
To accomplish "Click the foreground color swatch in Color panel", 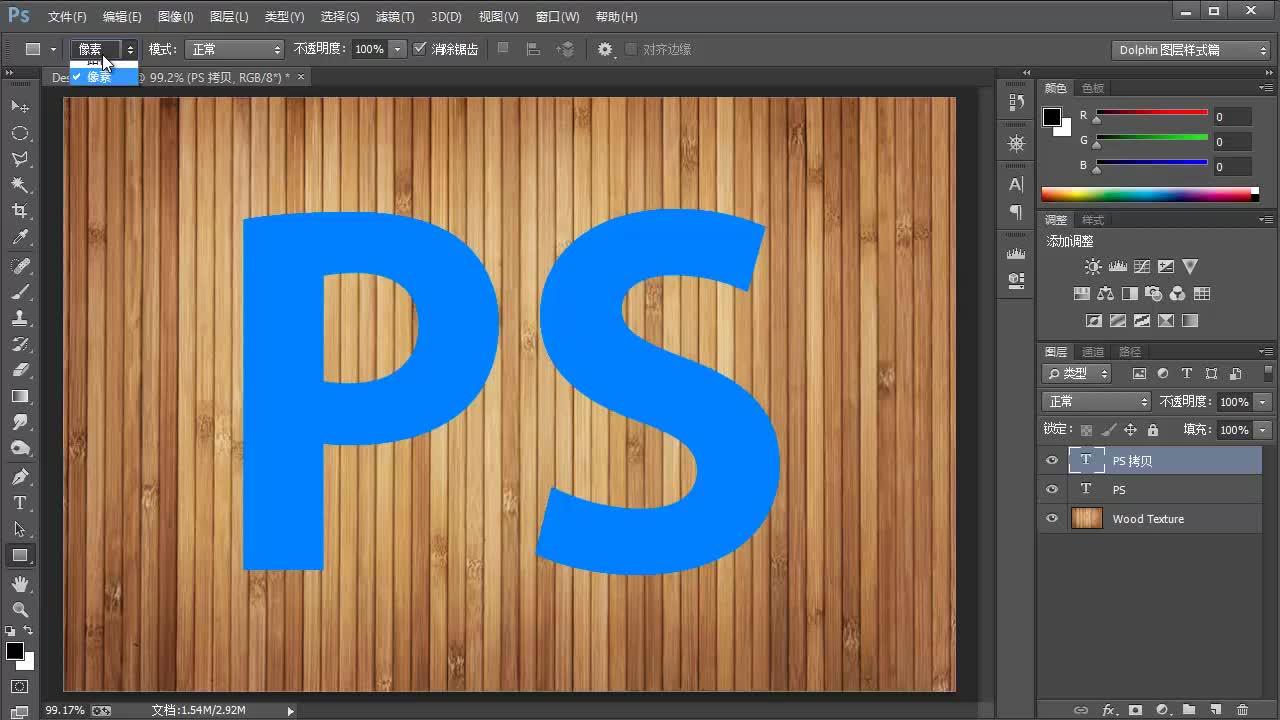I will pos(1052,117).
